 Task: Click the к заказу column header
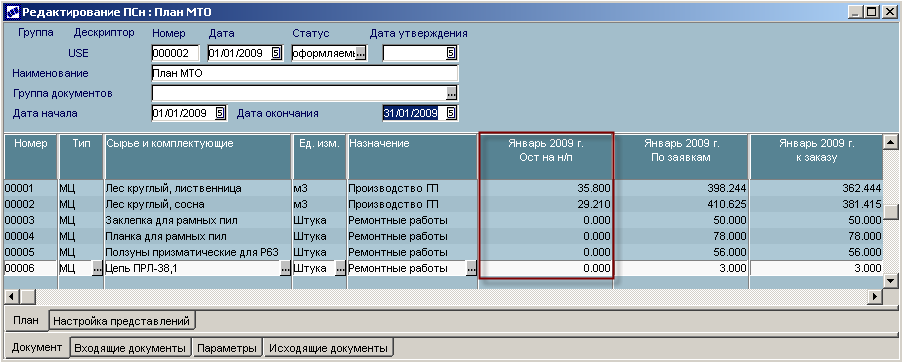click(x=816, y=157)
